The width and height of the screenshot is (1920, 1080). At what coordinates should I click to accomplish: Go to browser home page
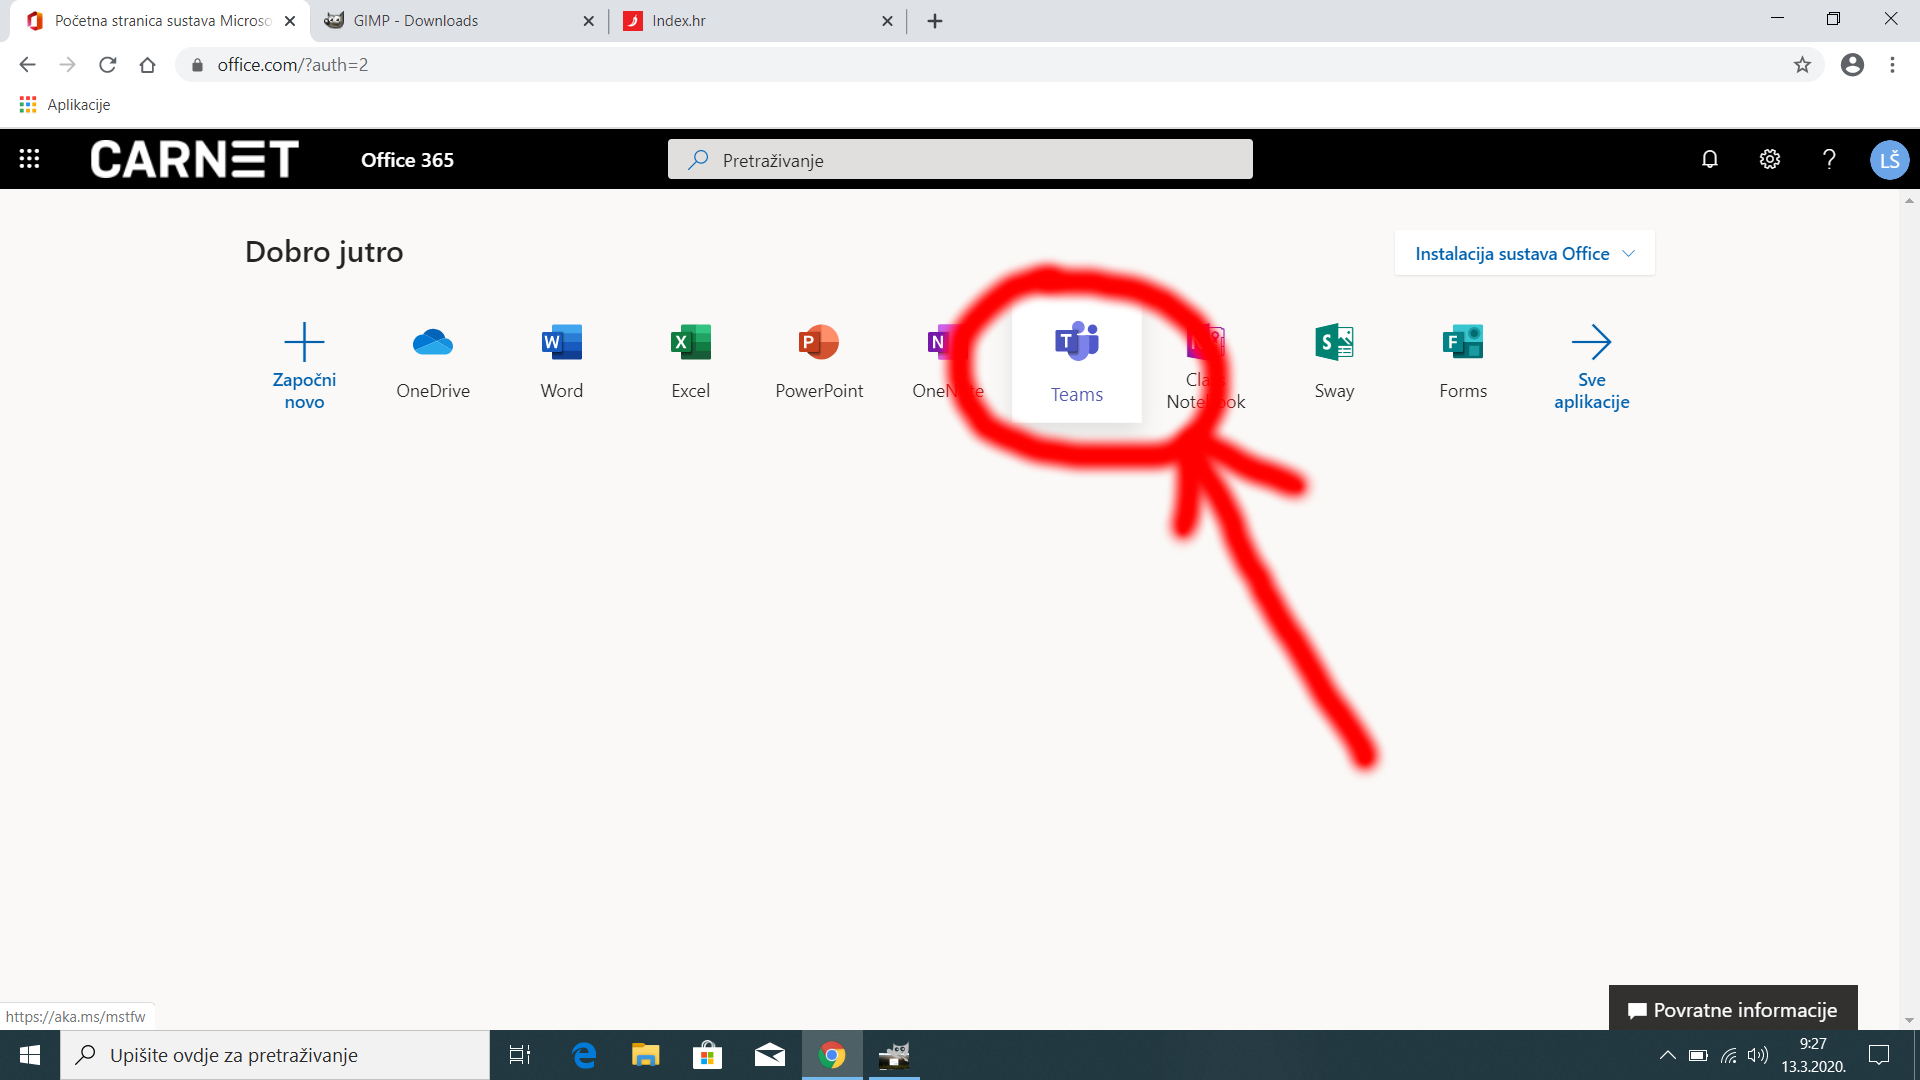pyautogui.click(x=148, y=65)
